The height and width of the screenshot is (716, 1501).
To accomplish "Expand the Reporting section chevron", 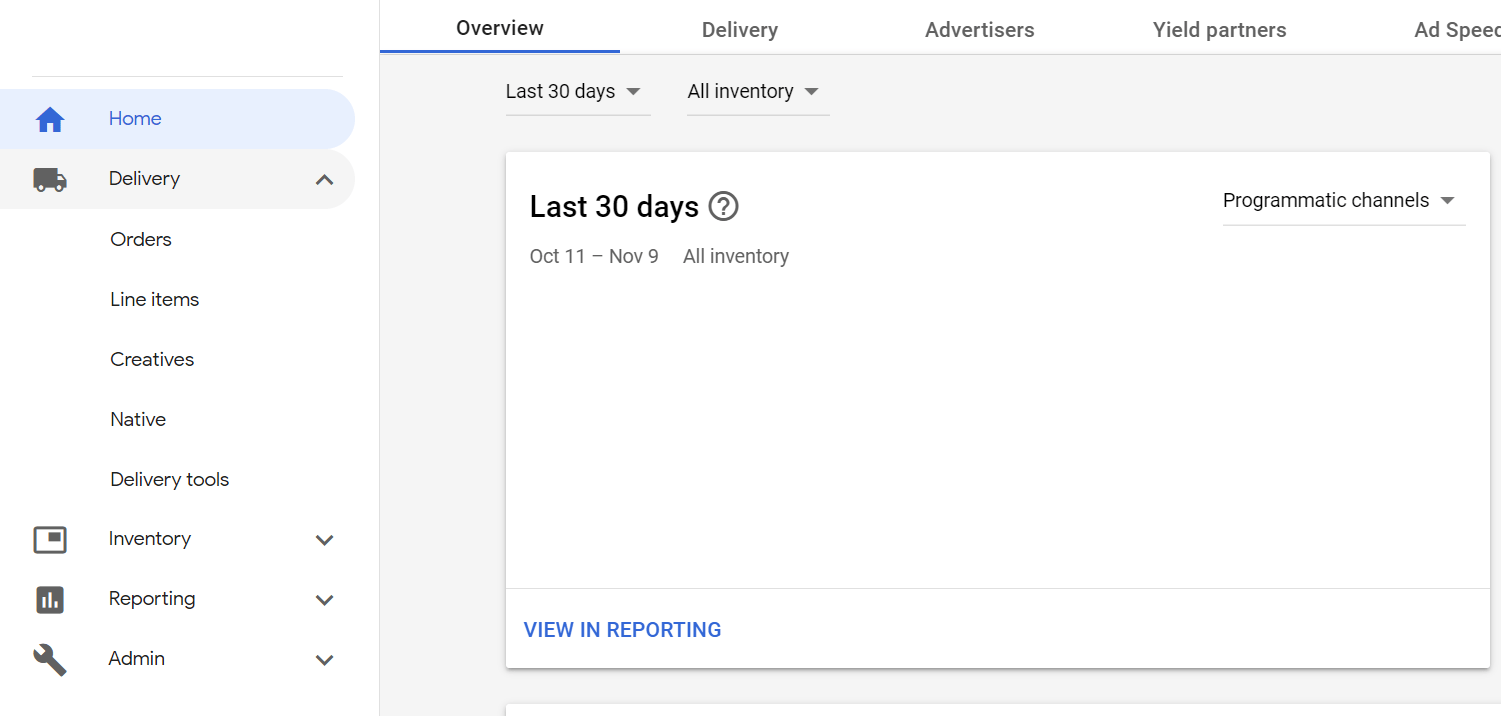I will (x=324, y=600).
